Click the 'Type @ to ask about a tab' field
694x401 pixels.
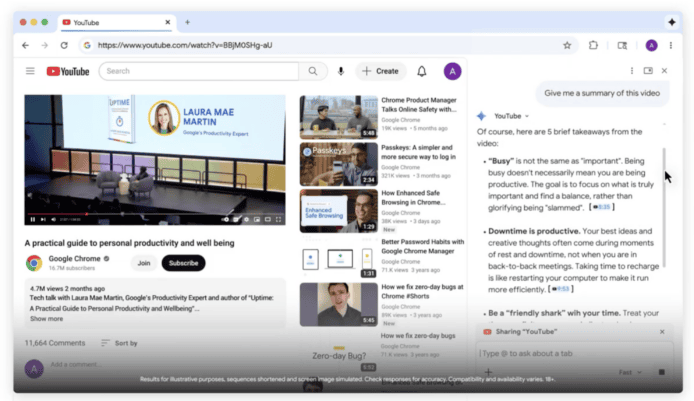574,353
